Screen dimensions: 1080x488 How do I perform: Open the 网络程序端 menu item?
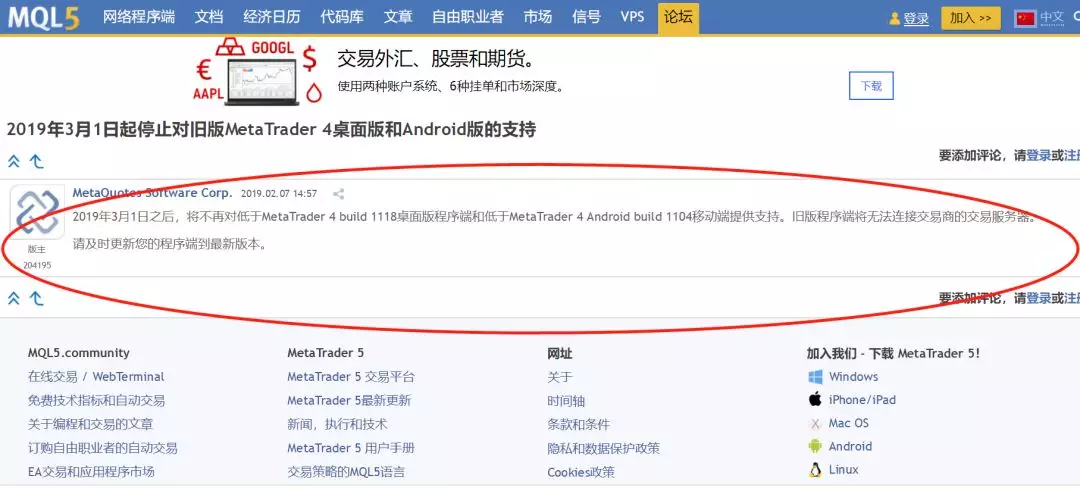click(138, 17)
